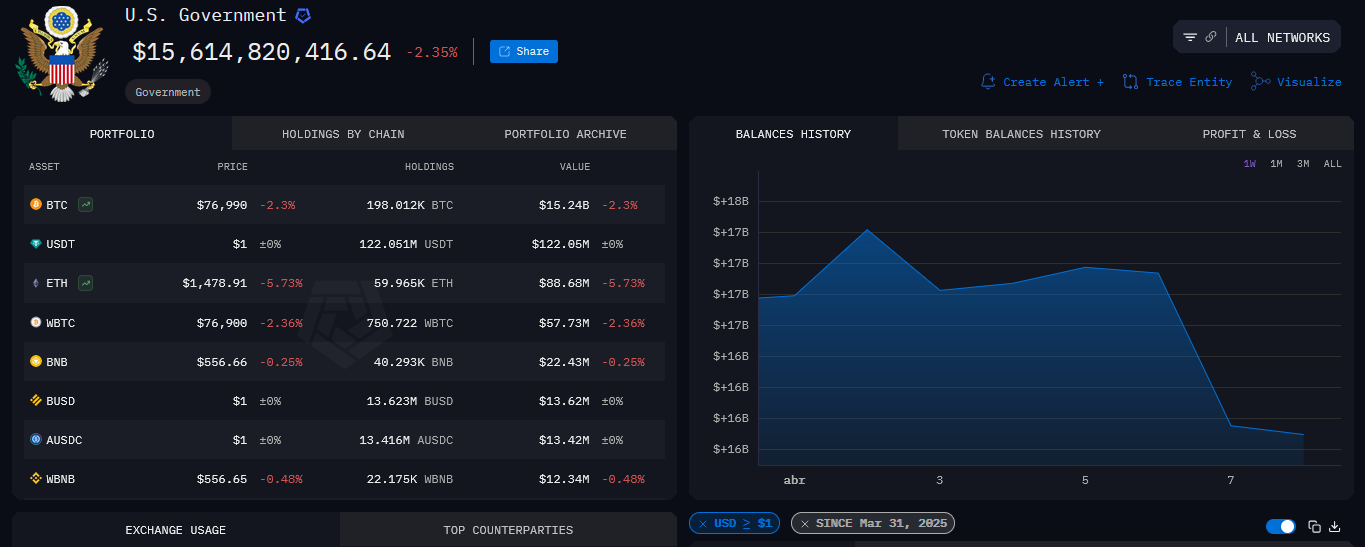Click the chart trend icon beside ETH
The width and height of the screenshot is (1365, 547).
[x=86, y=283]
